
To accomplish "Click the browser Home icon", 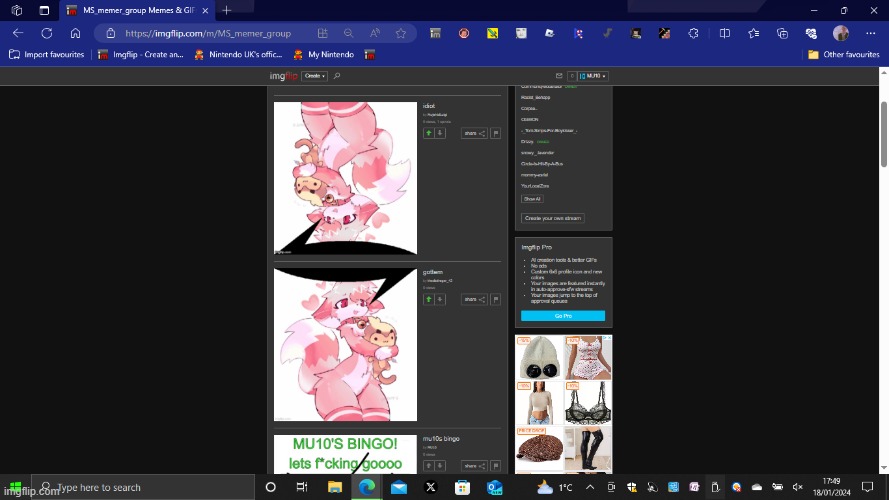I will click(x=75, y=33).
